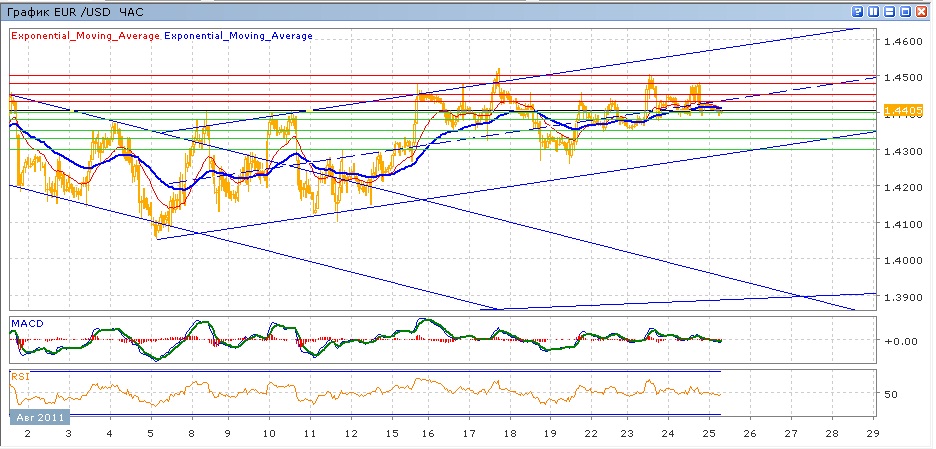The width and height of the screenshot is (936, 449).
Task: Close the EUR/USD chart window
Action: (x=921, y=11)
